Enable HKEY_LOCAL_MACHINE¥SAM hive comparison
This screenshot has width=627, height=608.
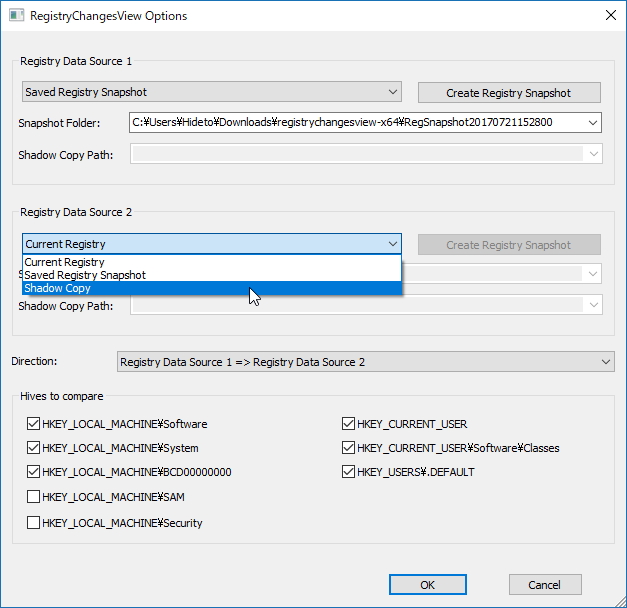click(x=34, y=497)
